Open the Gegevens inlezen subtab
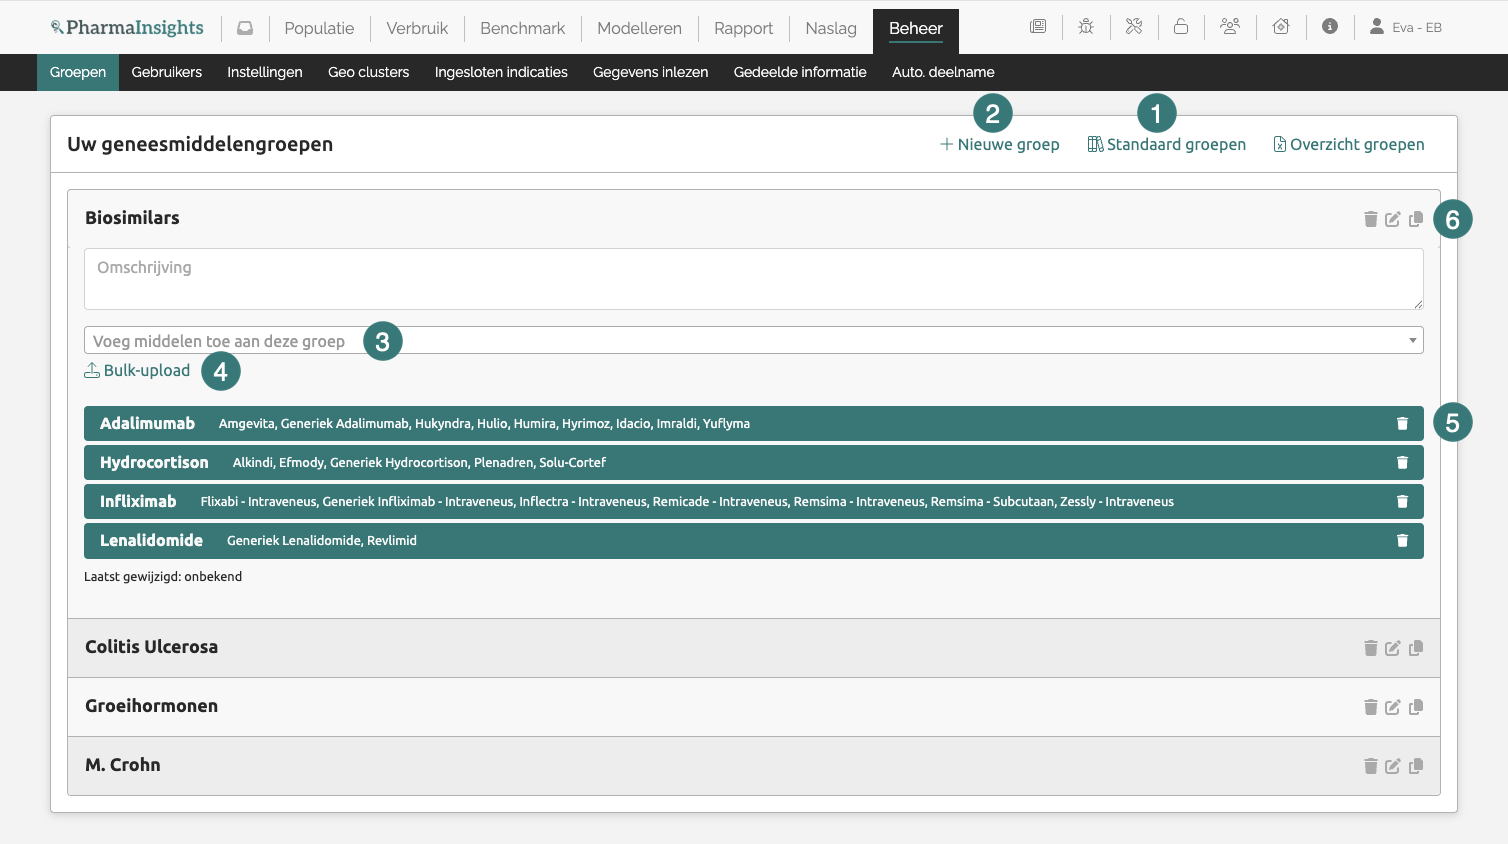This screenshot has height=844, width=1508. pyautogui.click(x=651, y=72)
